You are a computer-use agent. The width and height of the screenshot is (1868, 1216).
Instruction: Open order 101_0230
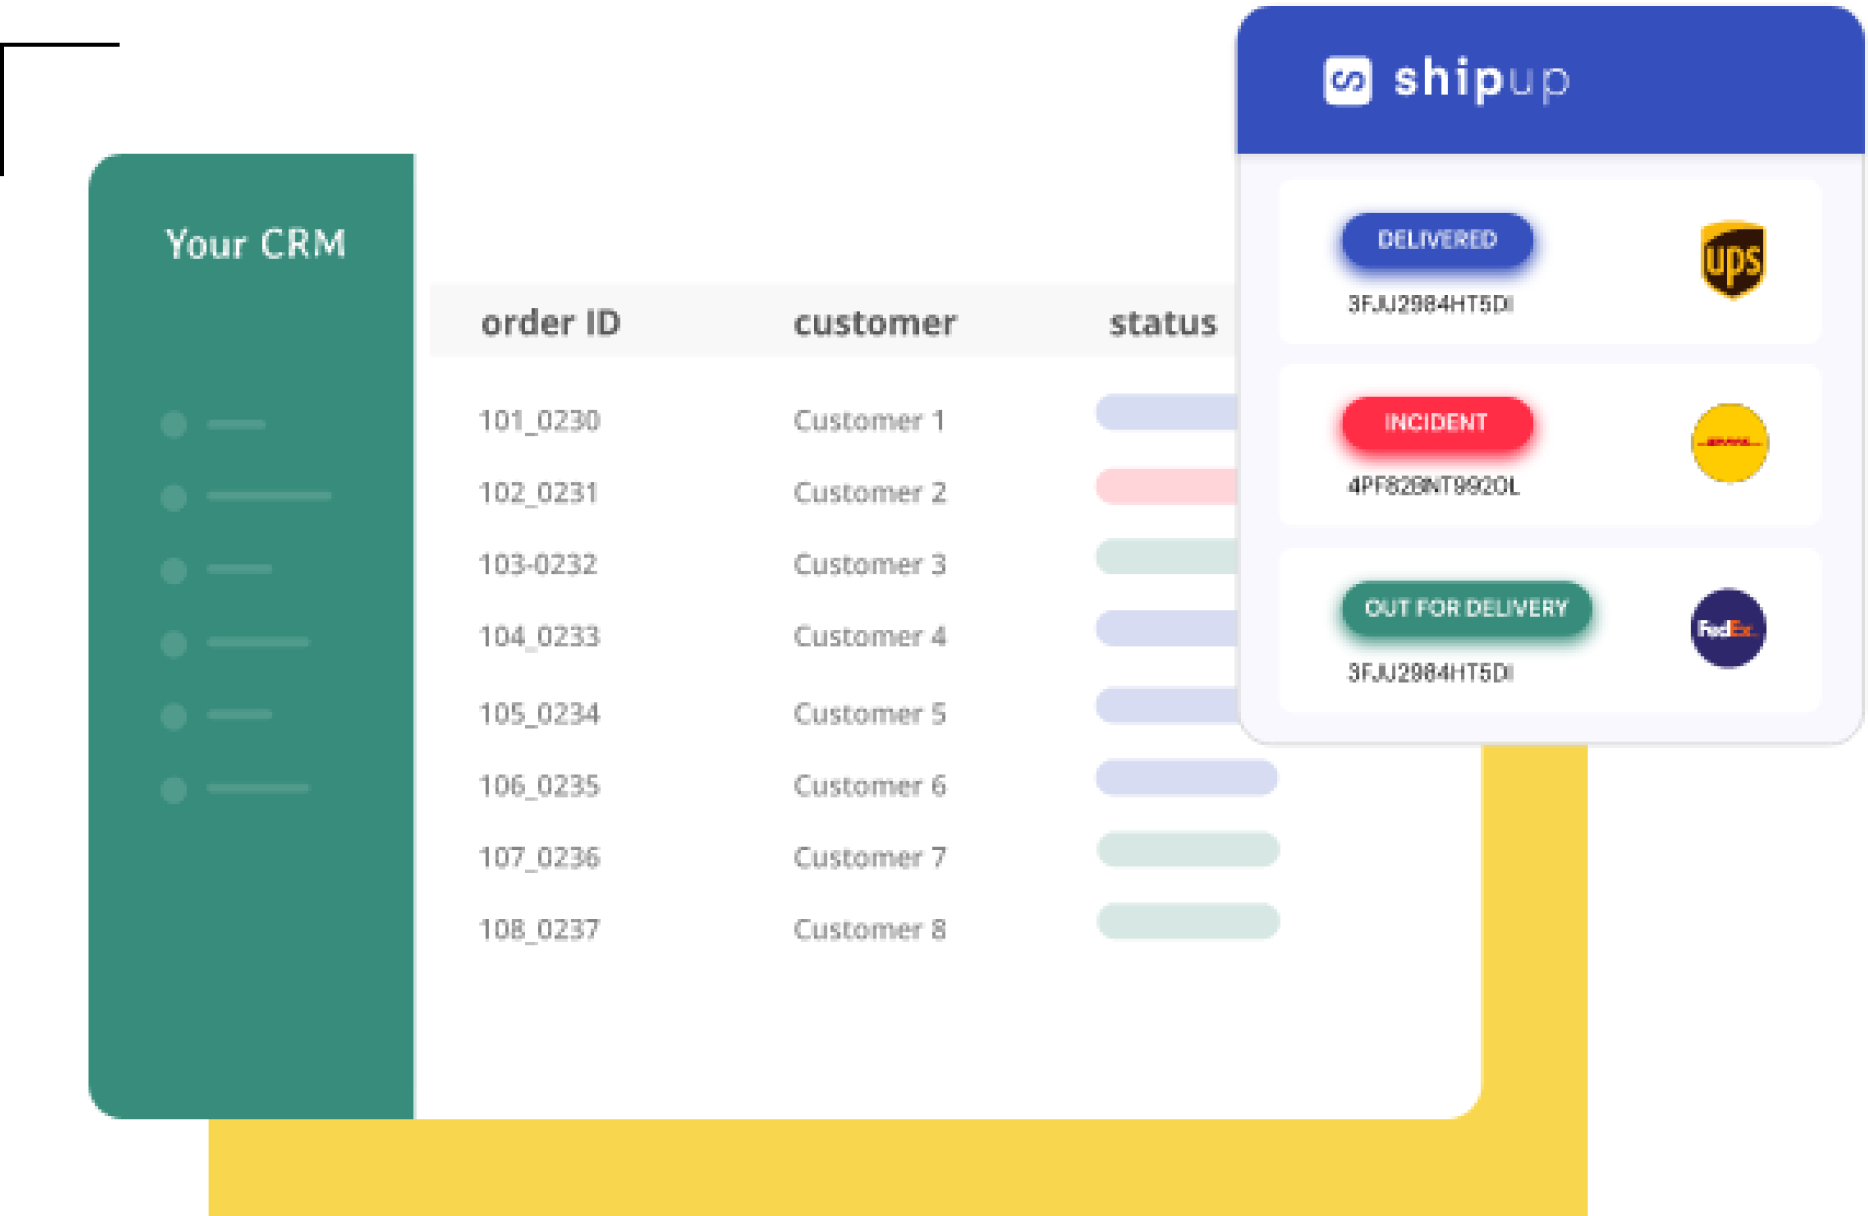[x=539, y=421]
